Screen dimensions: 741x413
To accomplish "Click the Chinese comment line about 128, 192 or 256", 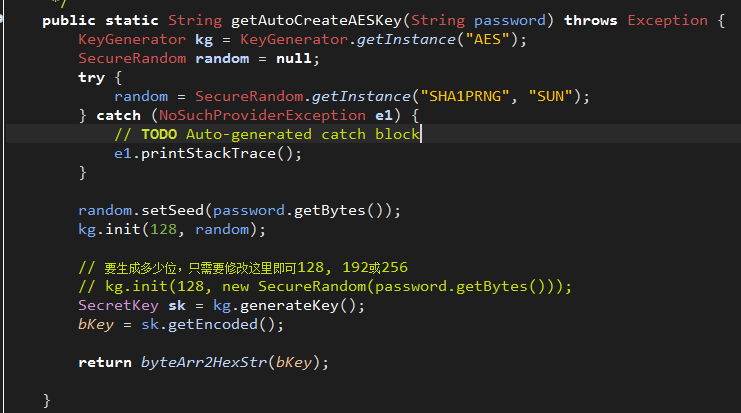I will (x=243, y=267).
